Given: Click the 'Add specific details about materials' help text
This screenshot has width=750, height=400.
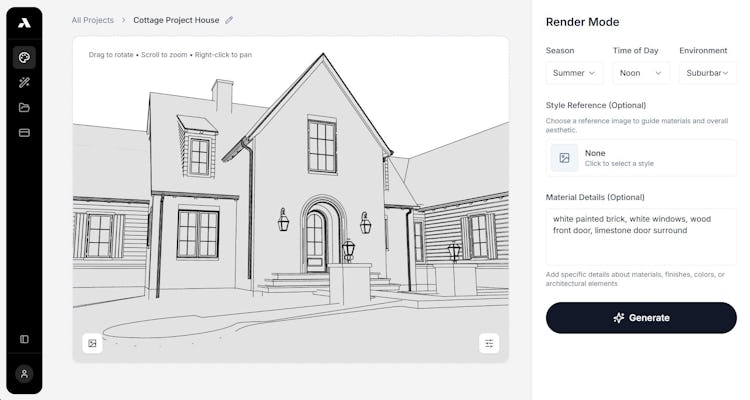Looking at the screenshot, I should (635, 279).
